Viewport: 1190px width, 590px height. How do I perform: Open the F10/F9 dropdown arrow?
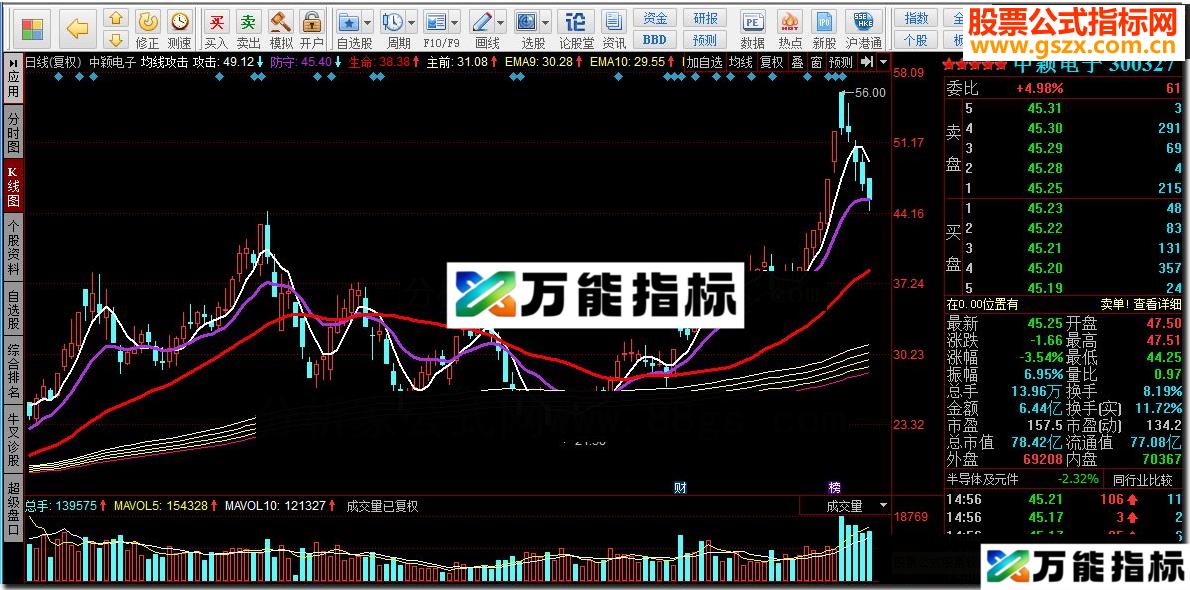(x=455, y=22)
